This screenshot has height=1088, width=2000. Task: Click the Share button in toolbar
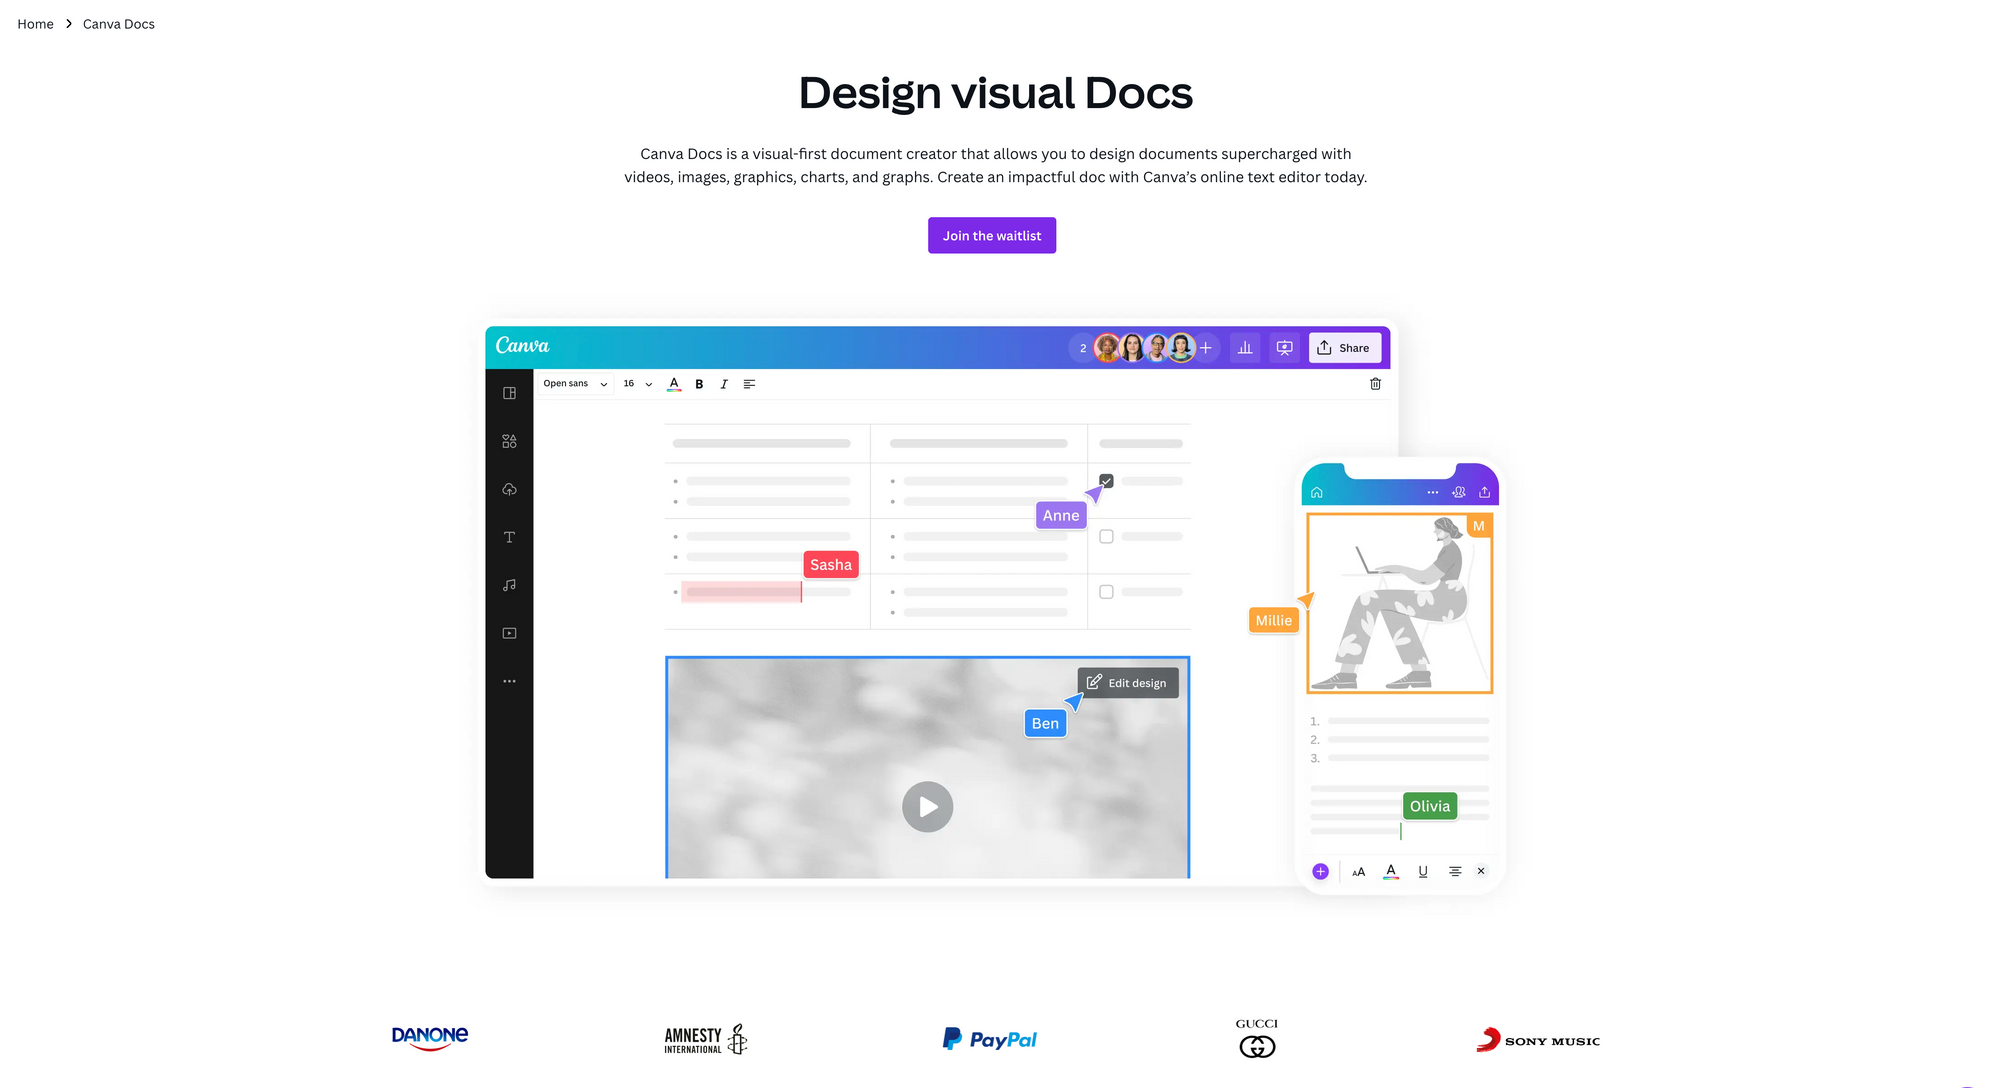pos(1344,347)
